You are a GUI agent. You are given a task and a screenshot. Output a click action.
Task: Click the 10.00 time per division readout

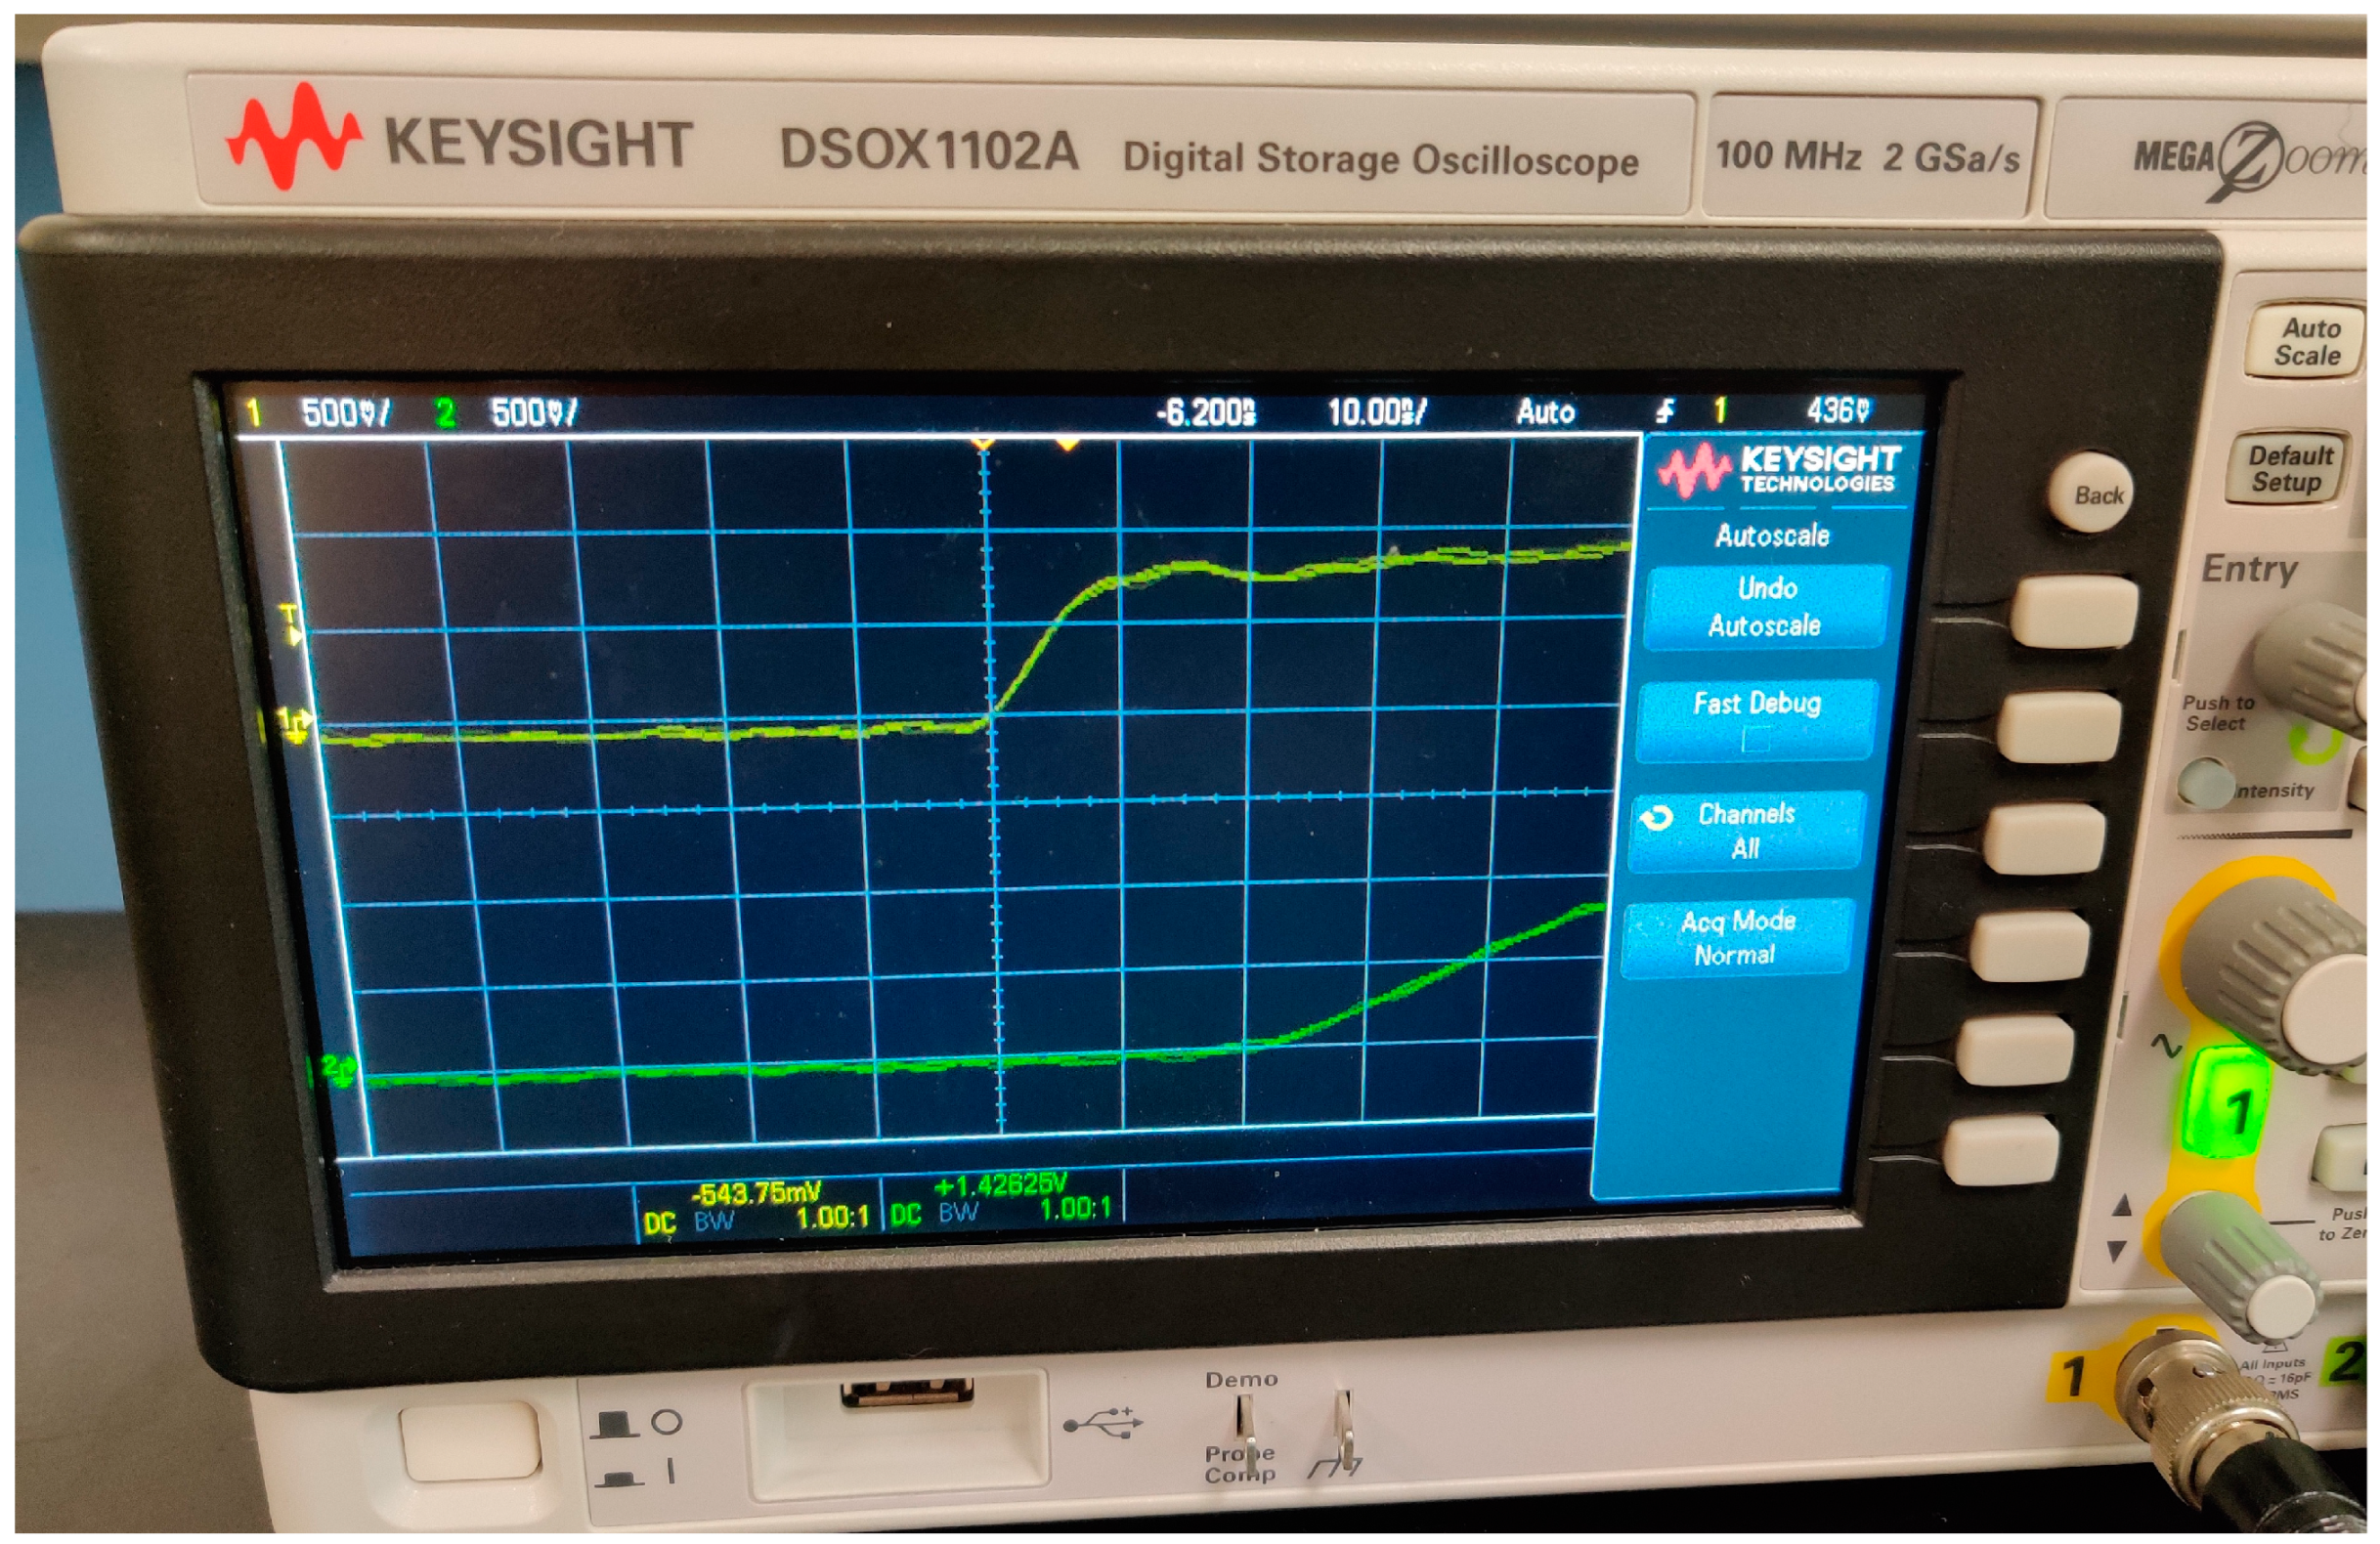pyautogui.click(x=1377, y=412)
